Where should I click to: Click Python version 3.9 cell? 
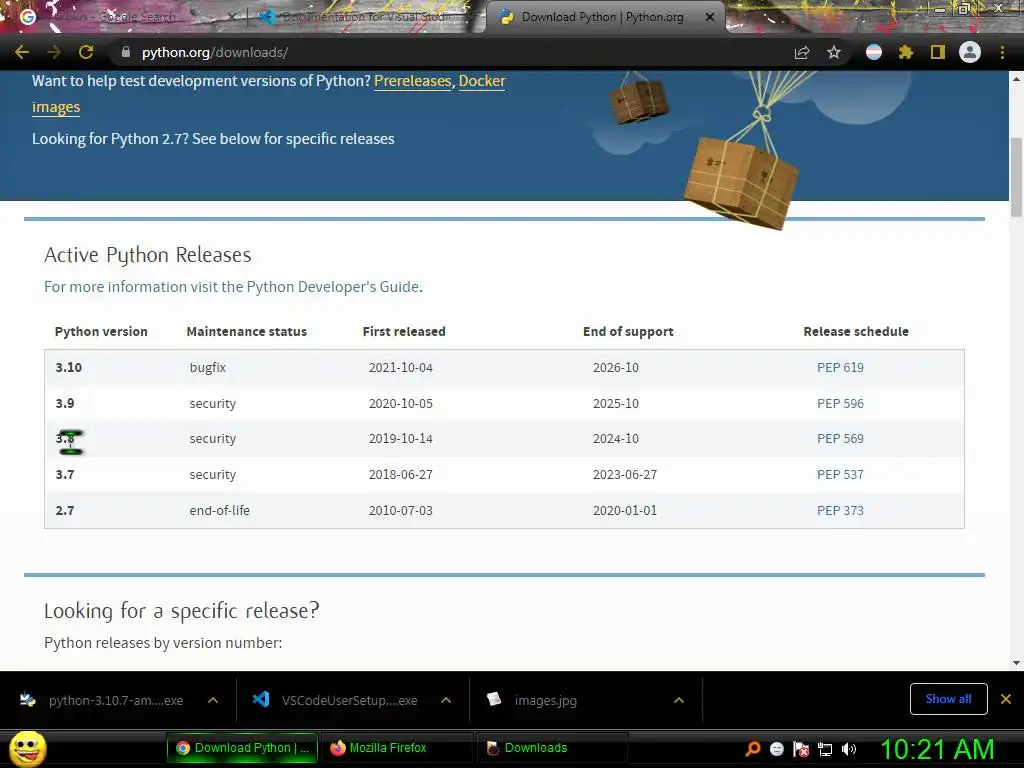click(x=65, y=404)
